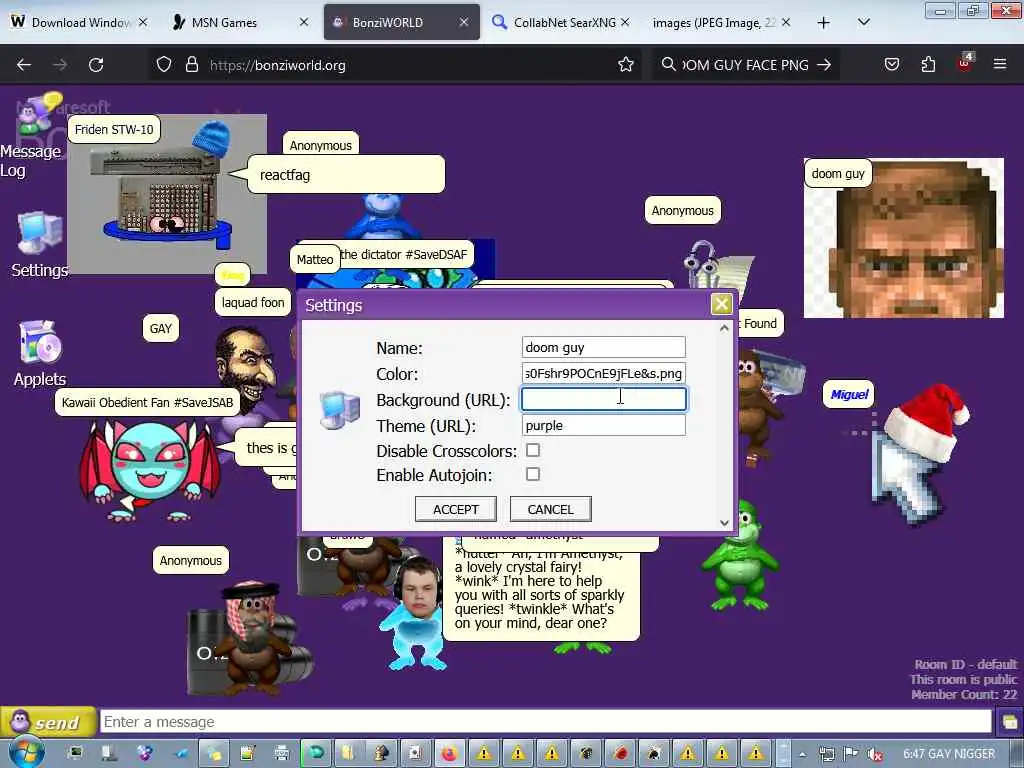Open the Firefox hamburger menu
Screen dimensions: 1024x768
coord(999,65)
